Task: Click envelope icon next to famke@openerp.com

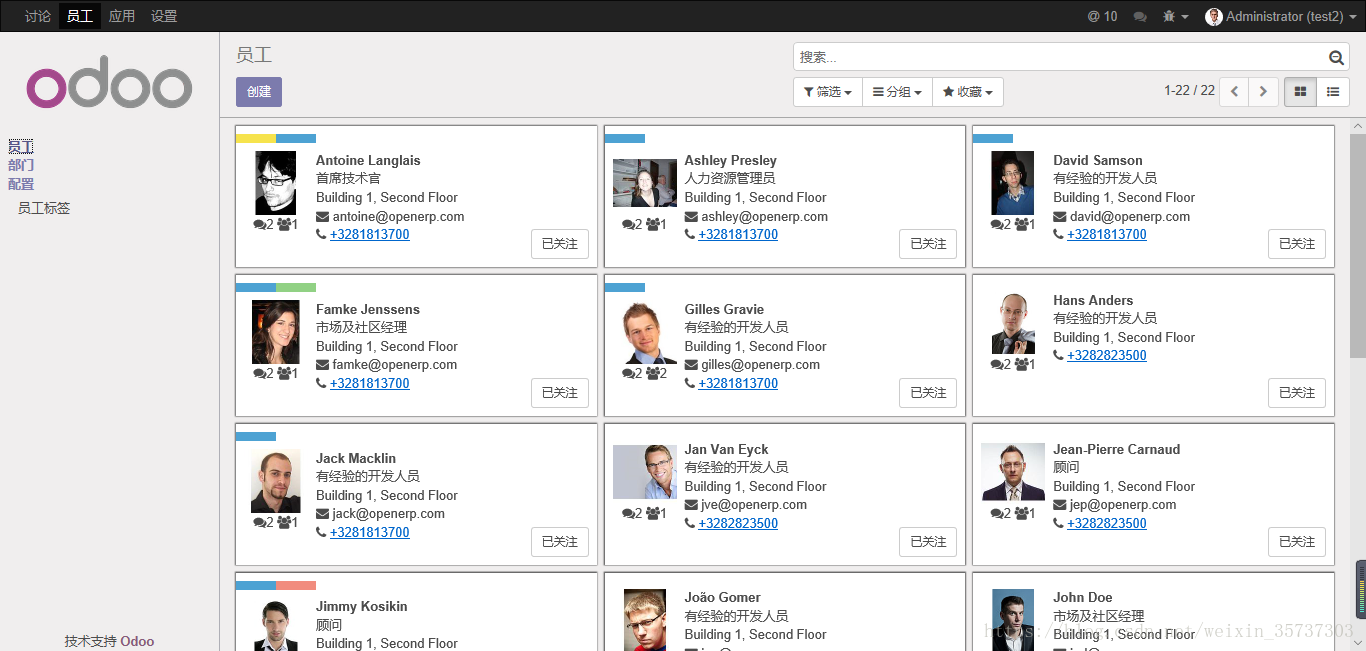Action: click(x=322, y=365)
